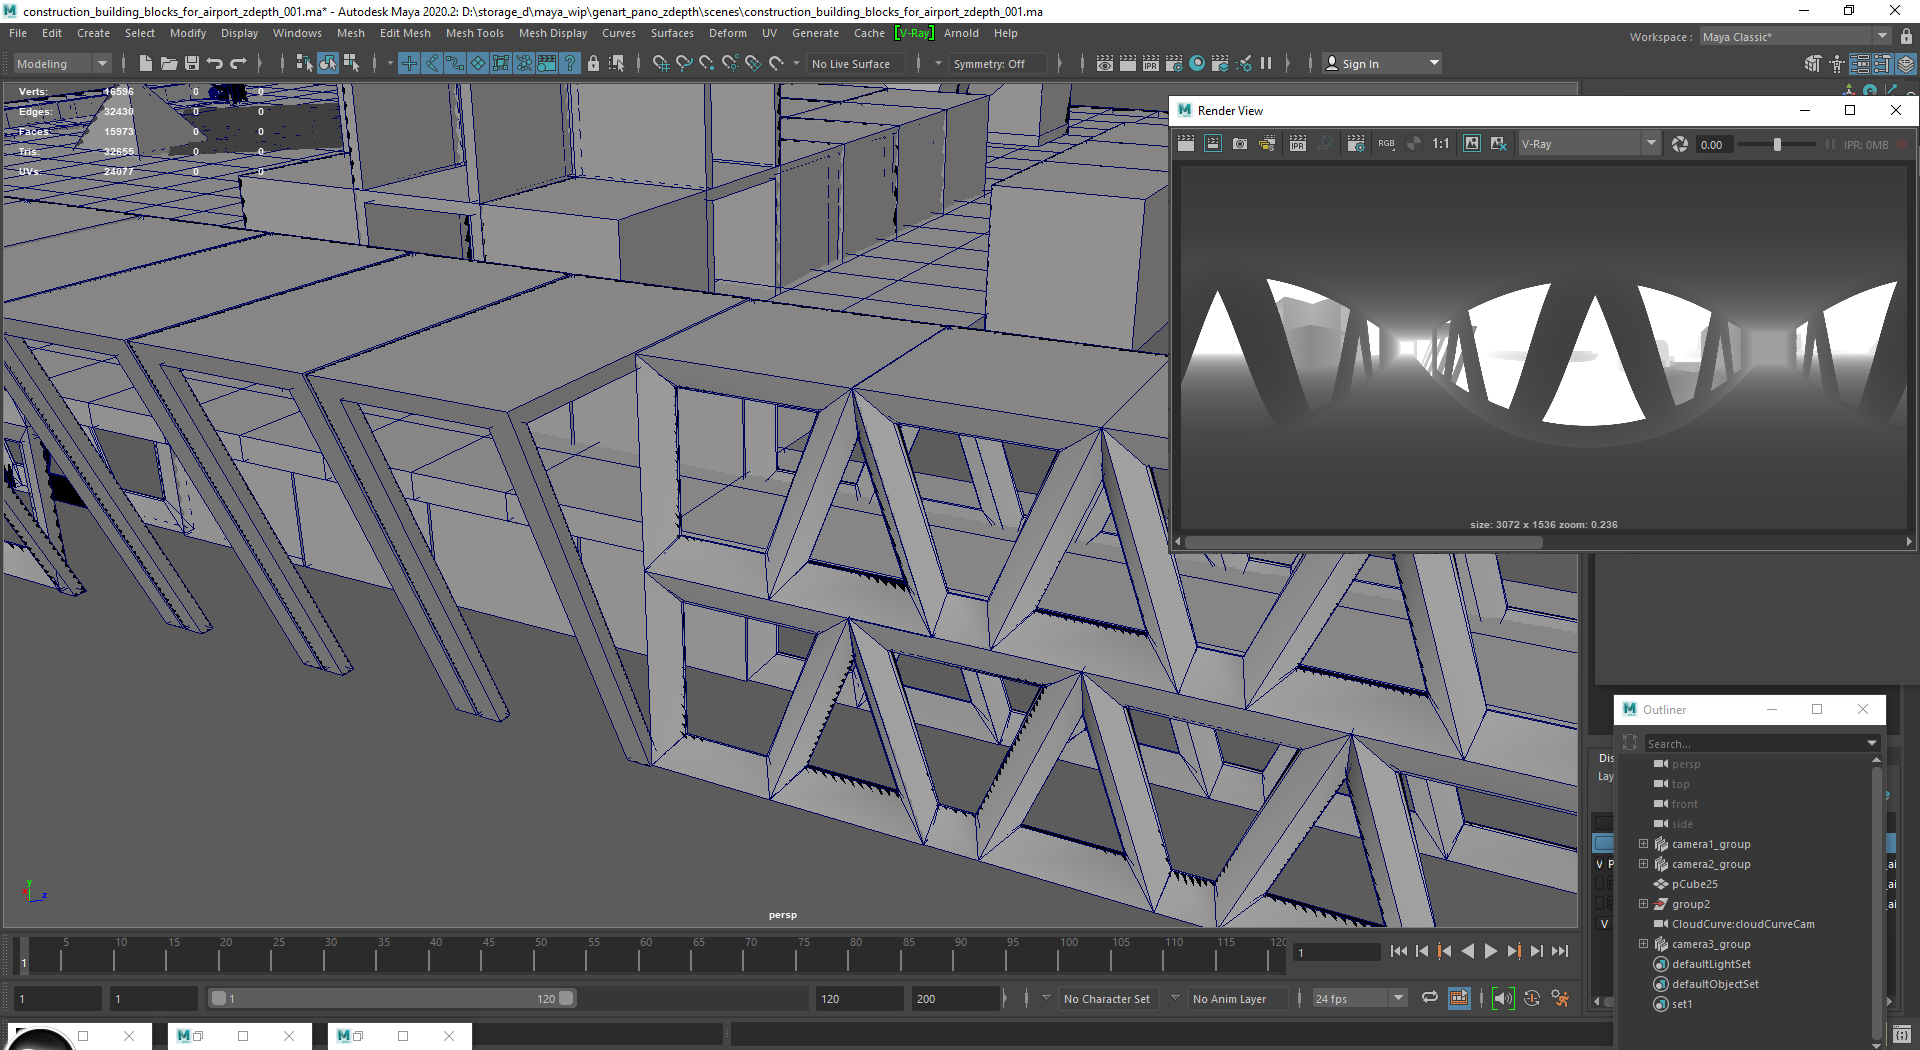Start an IPR render in Render View
1920x1050 pixels.
click(1297, 145)
